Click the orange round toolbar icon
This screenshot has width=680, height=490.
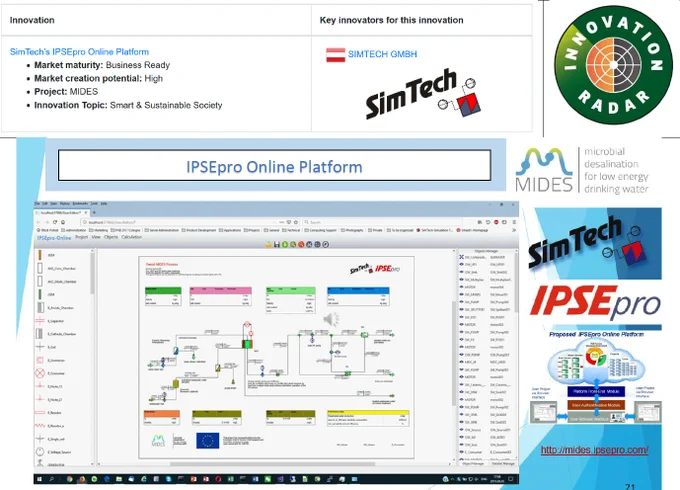301,245
